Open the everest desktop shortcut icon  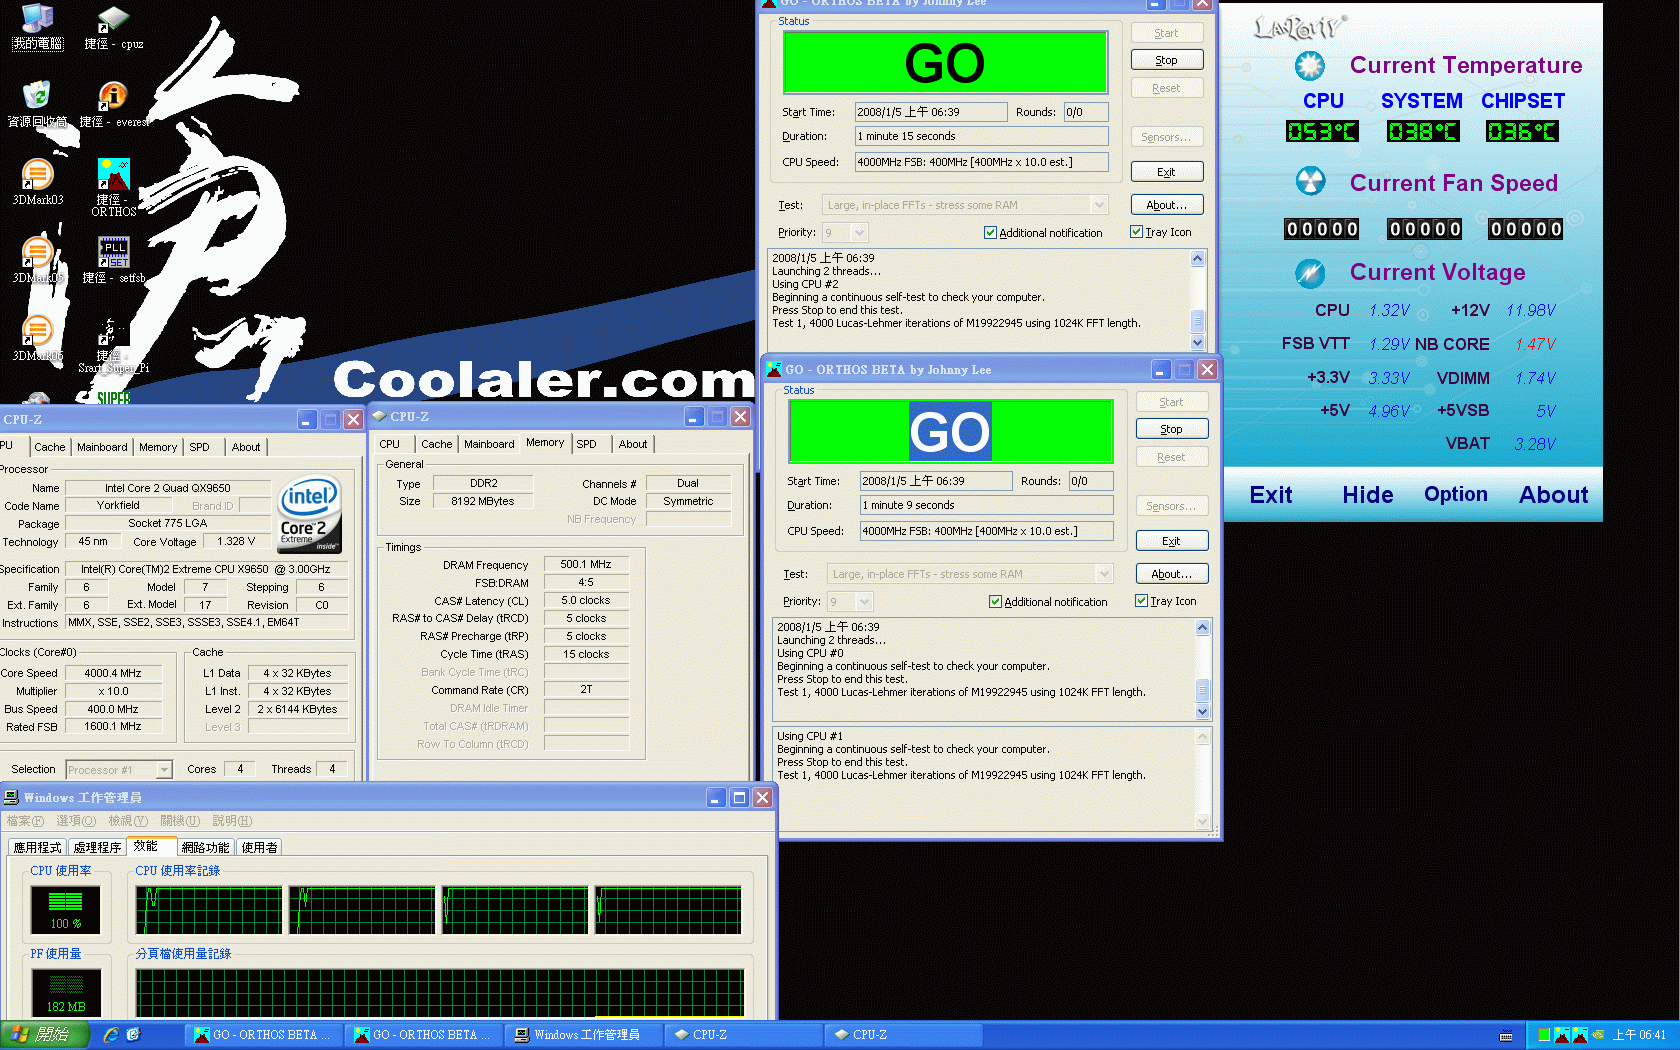(113, 97)
